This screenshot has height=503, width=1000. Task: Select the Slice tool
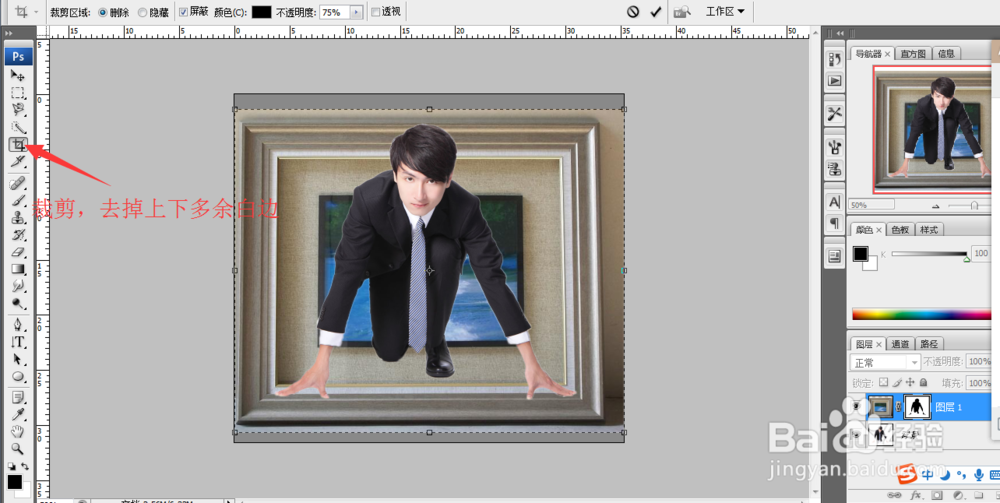click(x=18, y=161)
